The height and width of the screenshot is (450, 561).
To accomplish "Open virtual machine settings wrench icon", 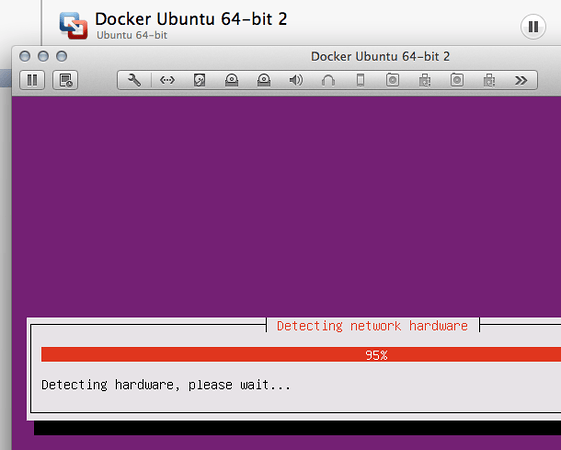I will 135,80.
